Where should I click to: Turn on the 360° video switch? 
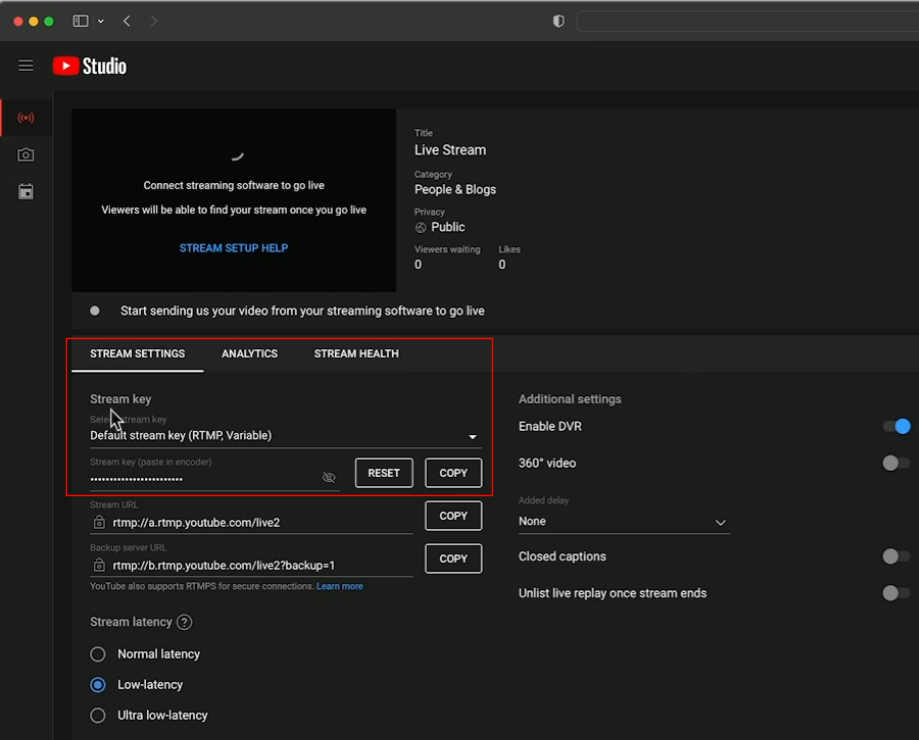coord(897,463)
